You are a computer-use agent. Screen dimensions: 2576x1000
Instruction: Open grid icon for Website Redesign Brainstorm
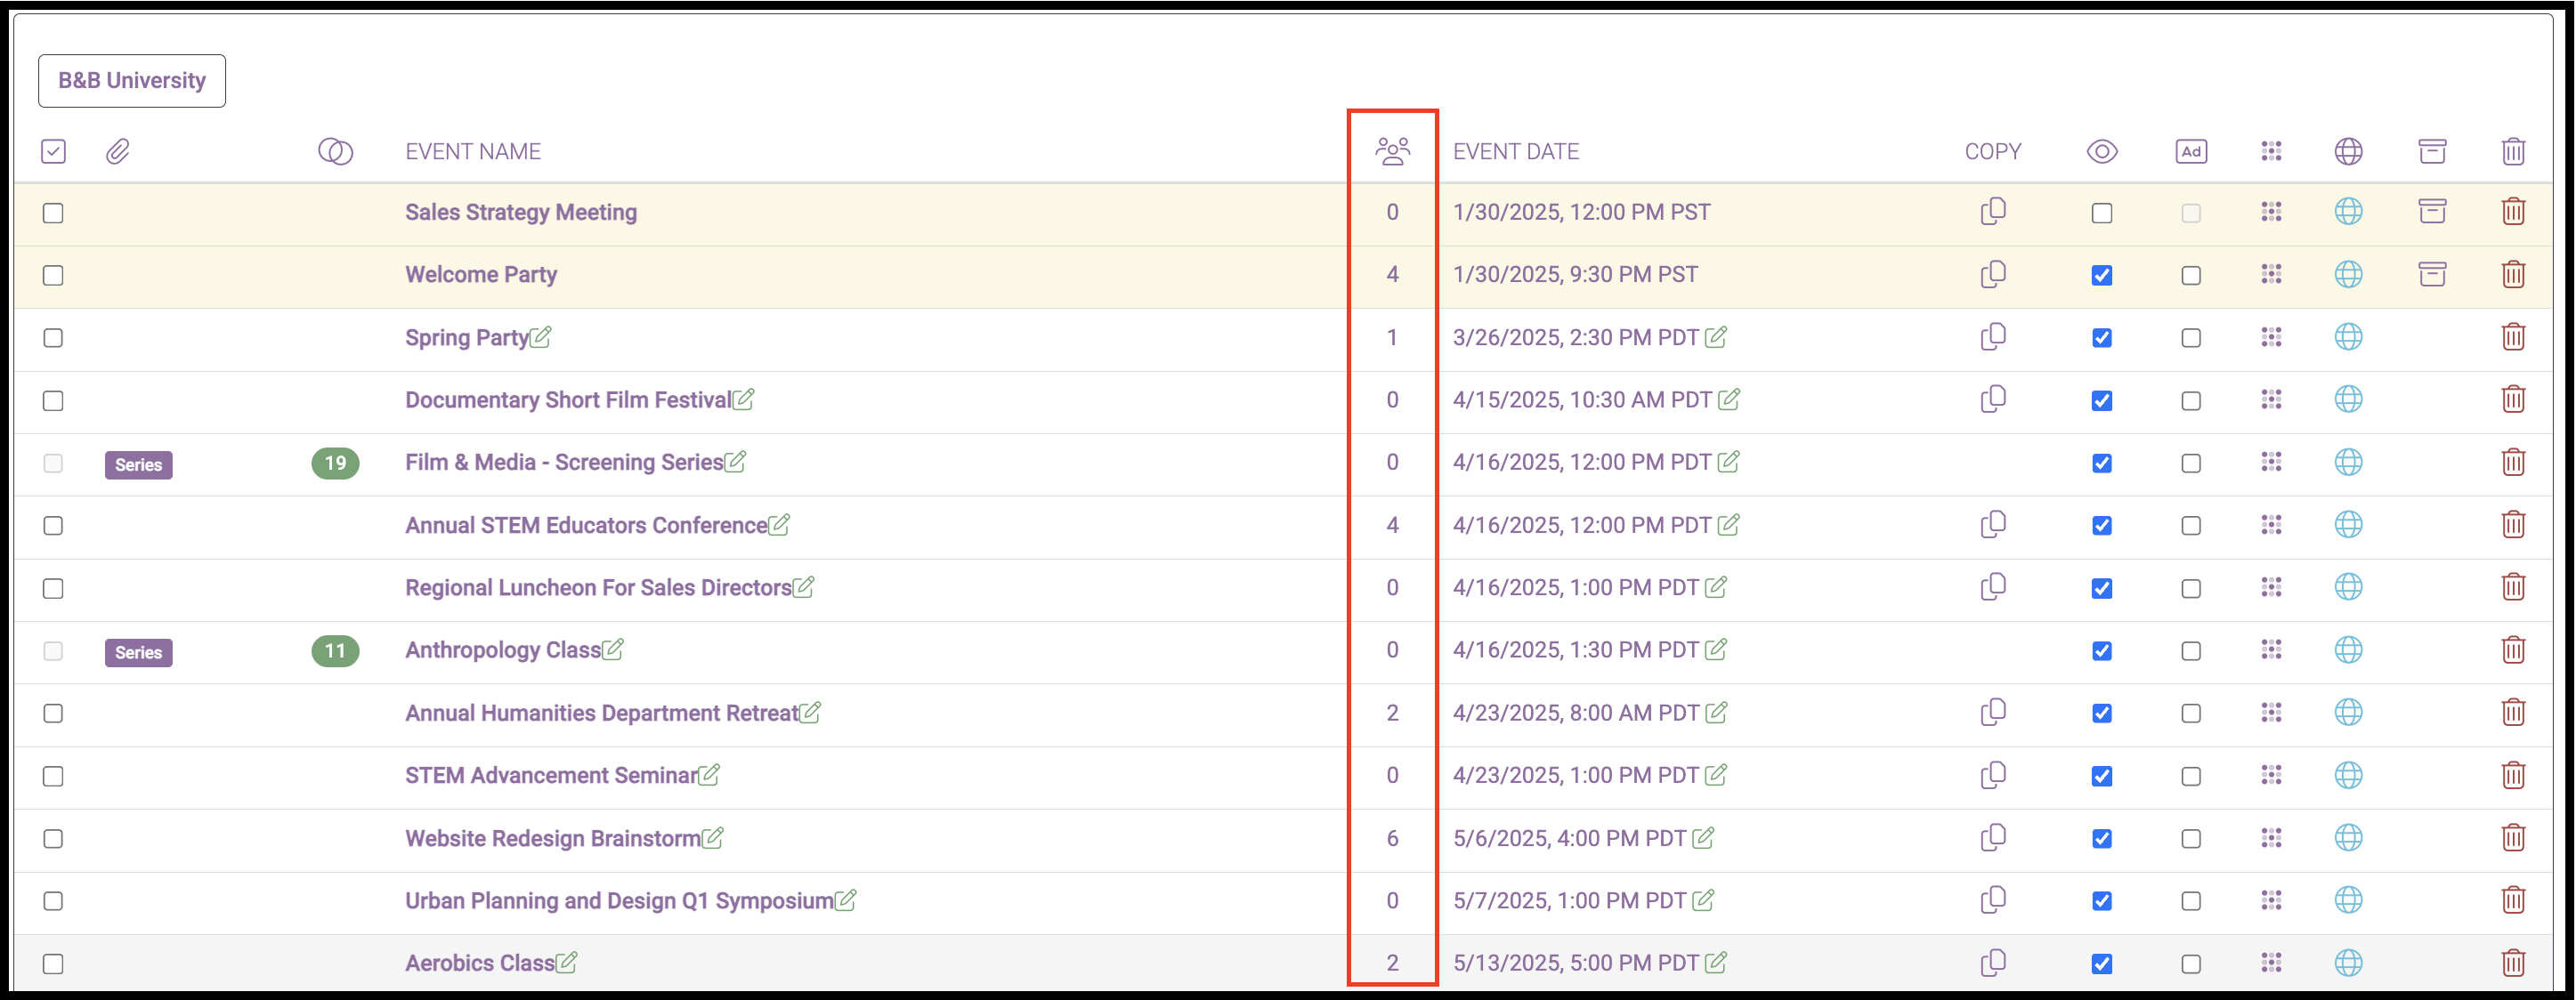pyautogui.click(x=2270, y=838)
